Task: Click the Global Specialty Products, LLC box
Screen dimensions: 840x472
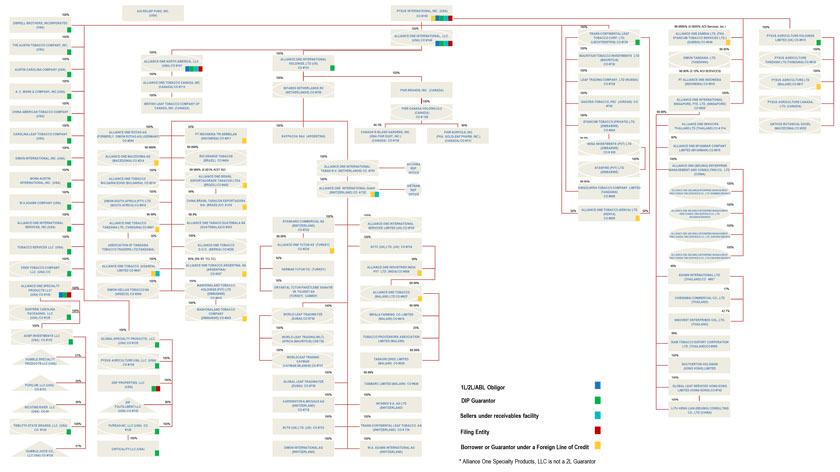Action: [128, 340]
